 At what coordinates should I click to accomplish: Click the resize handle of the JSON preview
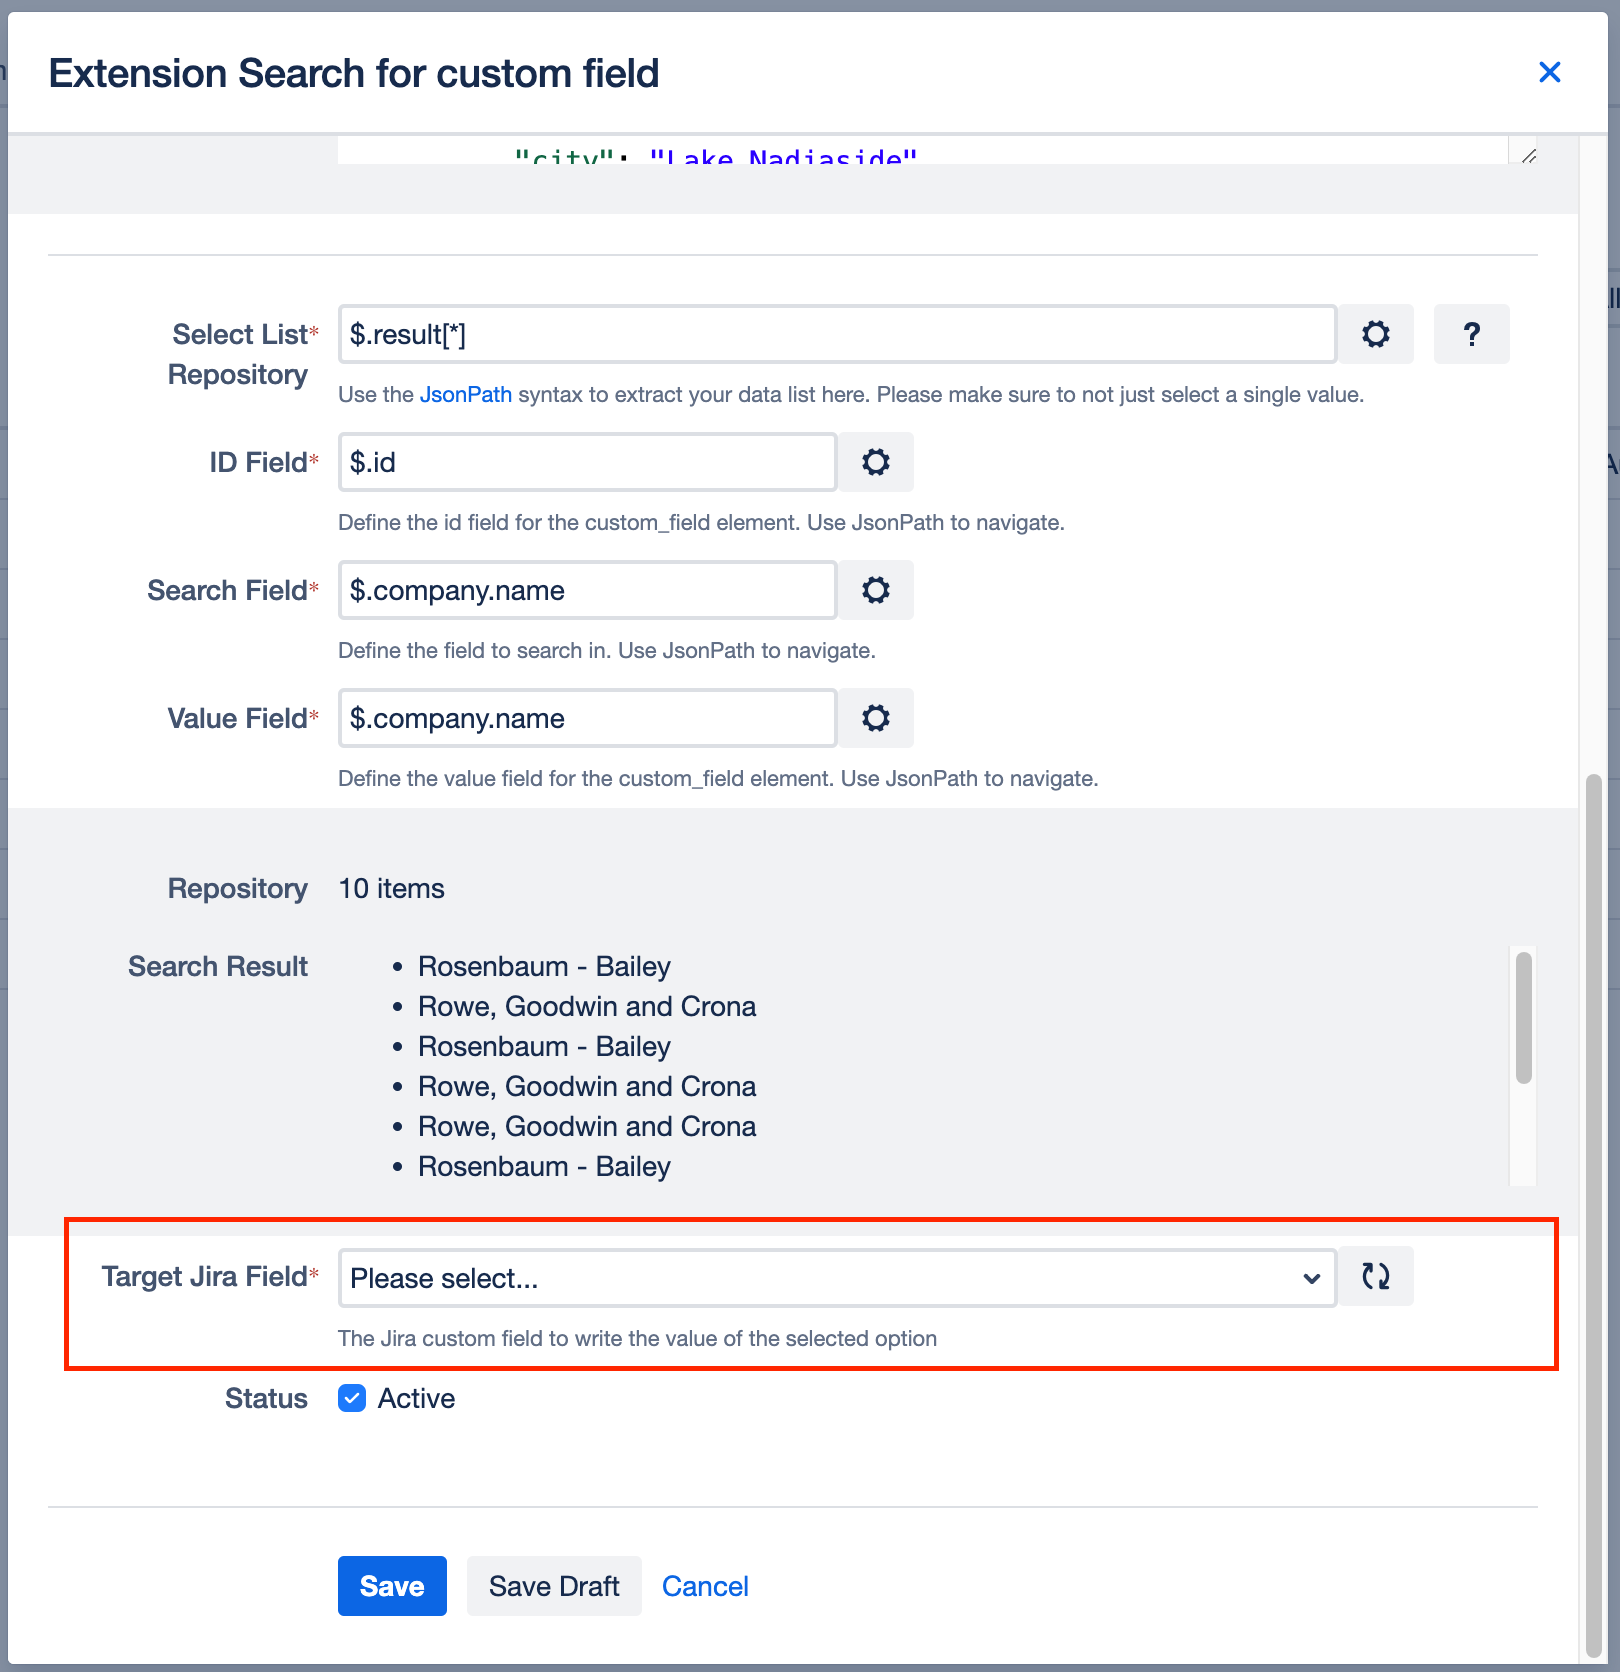[1527, 155]
